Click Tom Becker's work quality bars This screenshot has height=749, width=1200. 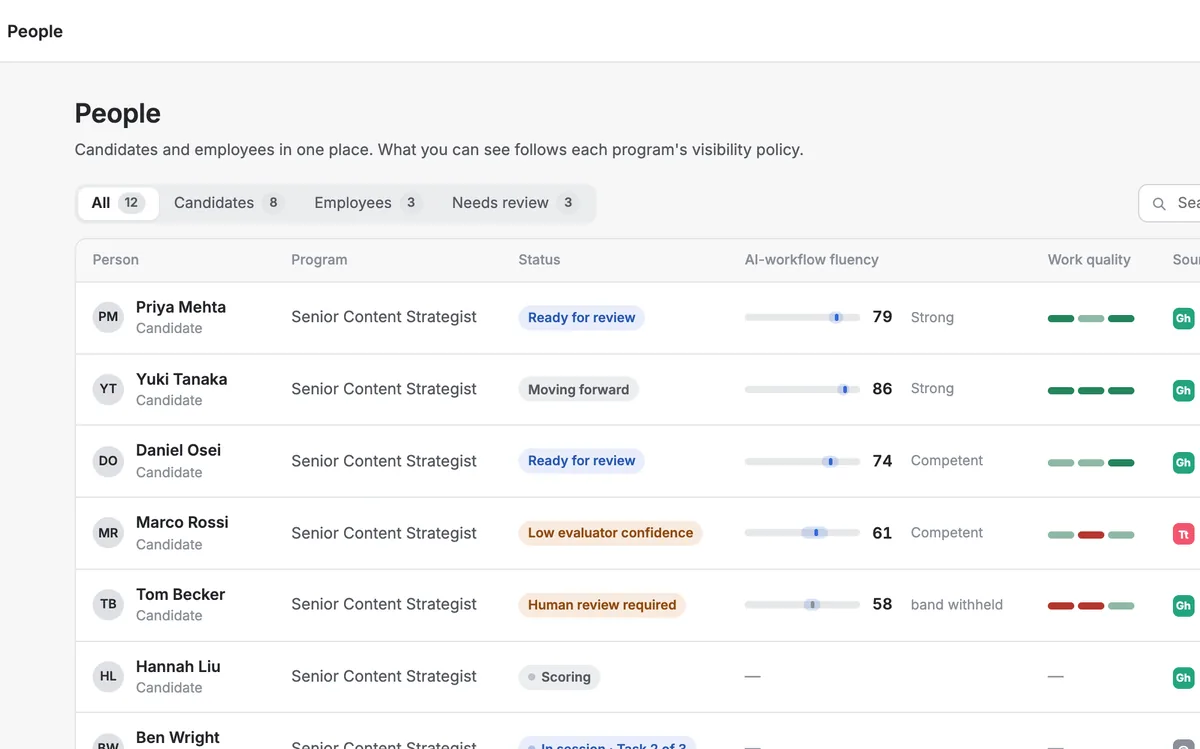point(1091,606)
